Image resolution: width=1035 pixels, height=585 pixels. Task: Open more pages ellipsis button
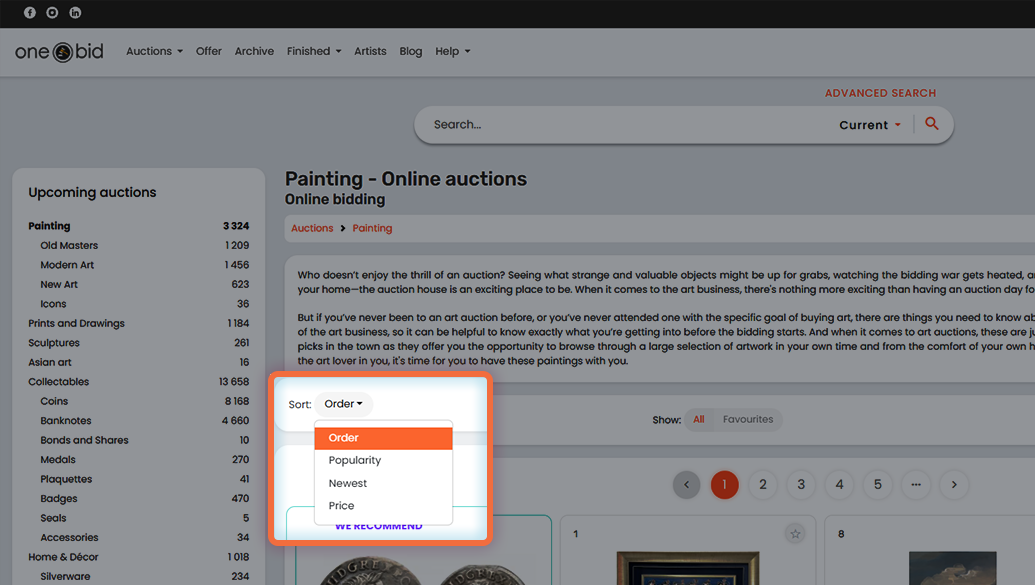point(916,485)
